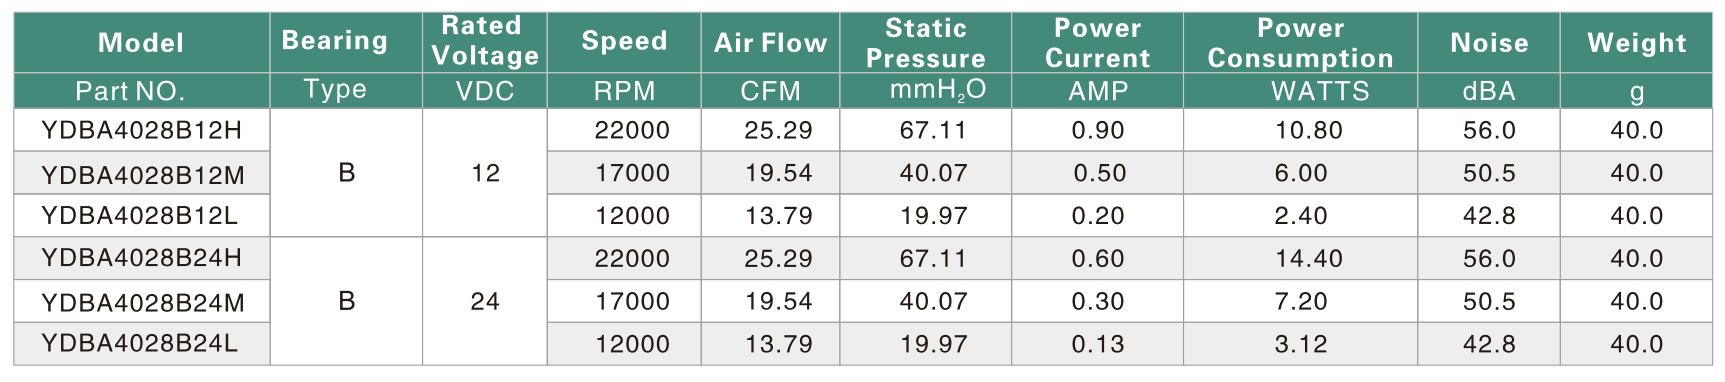Select the 0.13 AMP current value
This screenshot has height=382, width=1725.
1098,344
